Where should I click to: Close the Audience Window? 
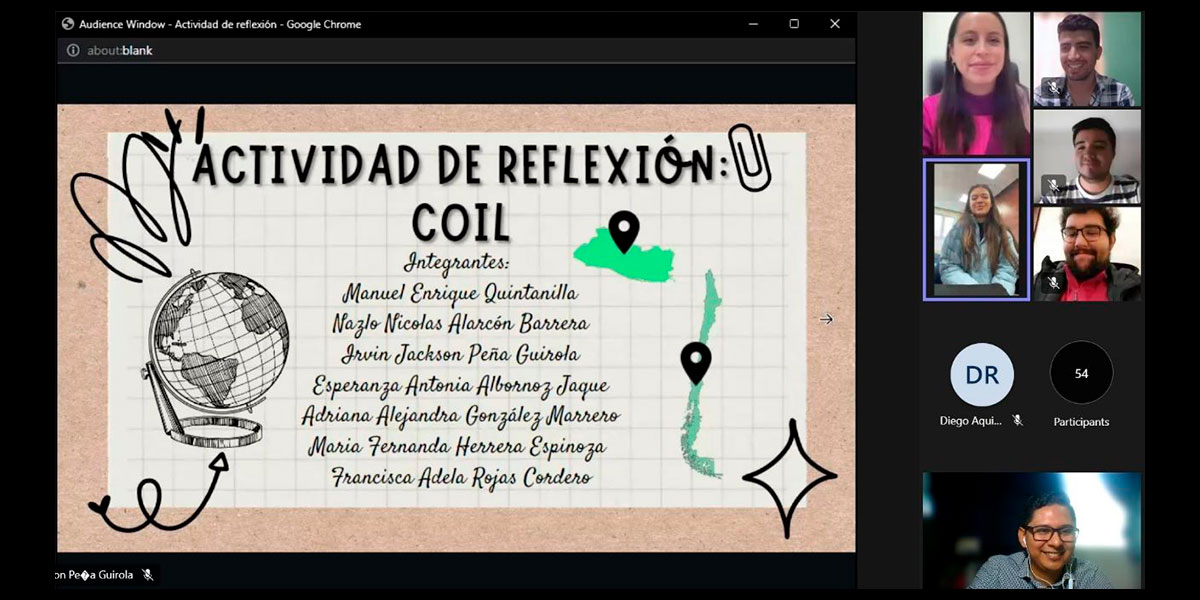click(835, 24)
